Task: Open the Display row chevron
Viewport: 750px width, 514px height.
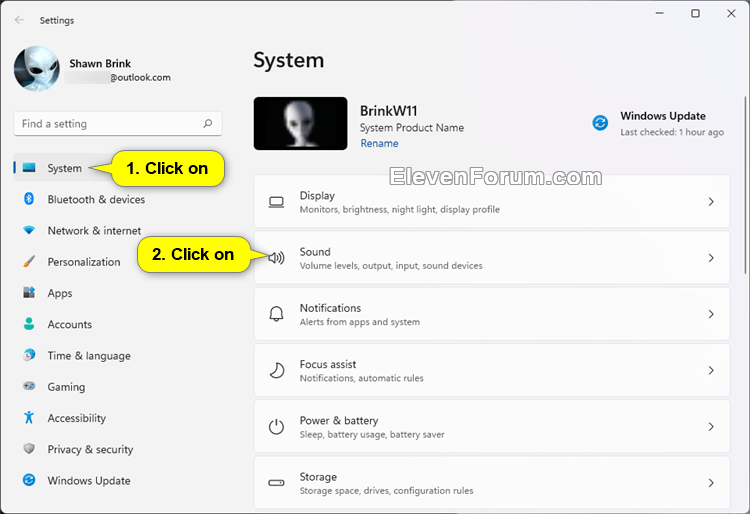Action: tap(711, 202)
